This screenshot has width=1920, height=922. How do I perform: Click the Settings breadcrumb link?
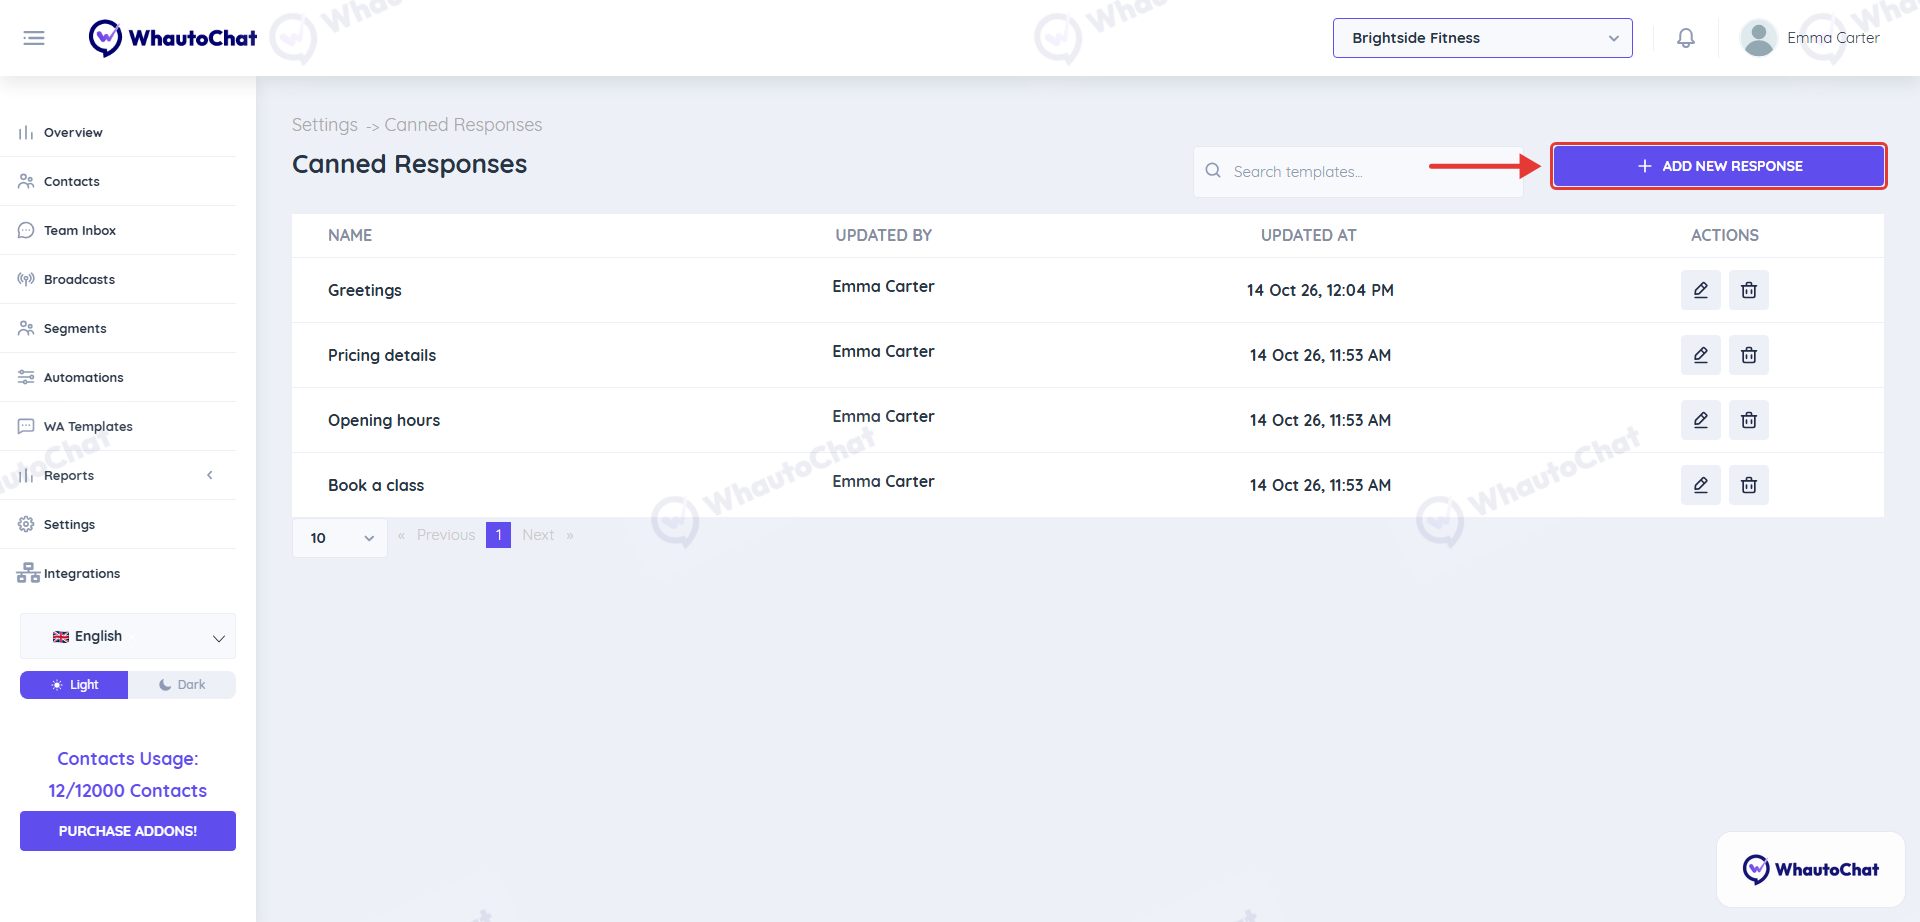point(325,125)
